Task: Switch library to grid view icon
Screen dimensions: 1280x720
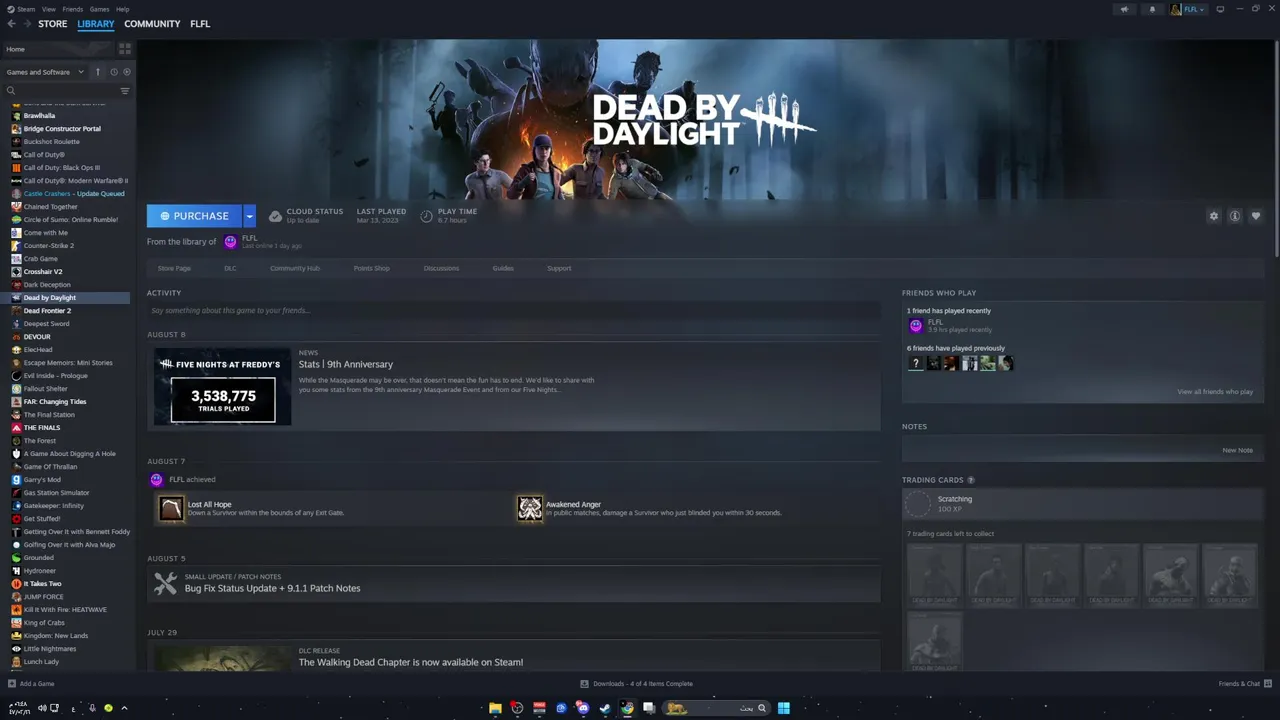Action: click(125, 48)
